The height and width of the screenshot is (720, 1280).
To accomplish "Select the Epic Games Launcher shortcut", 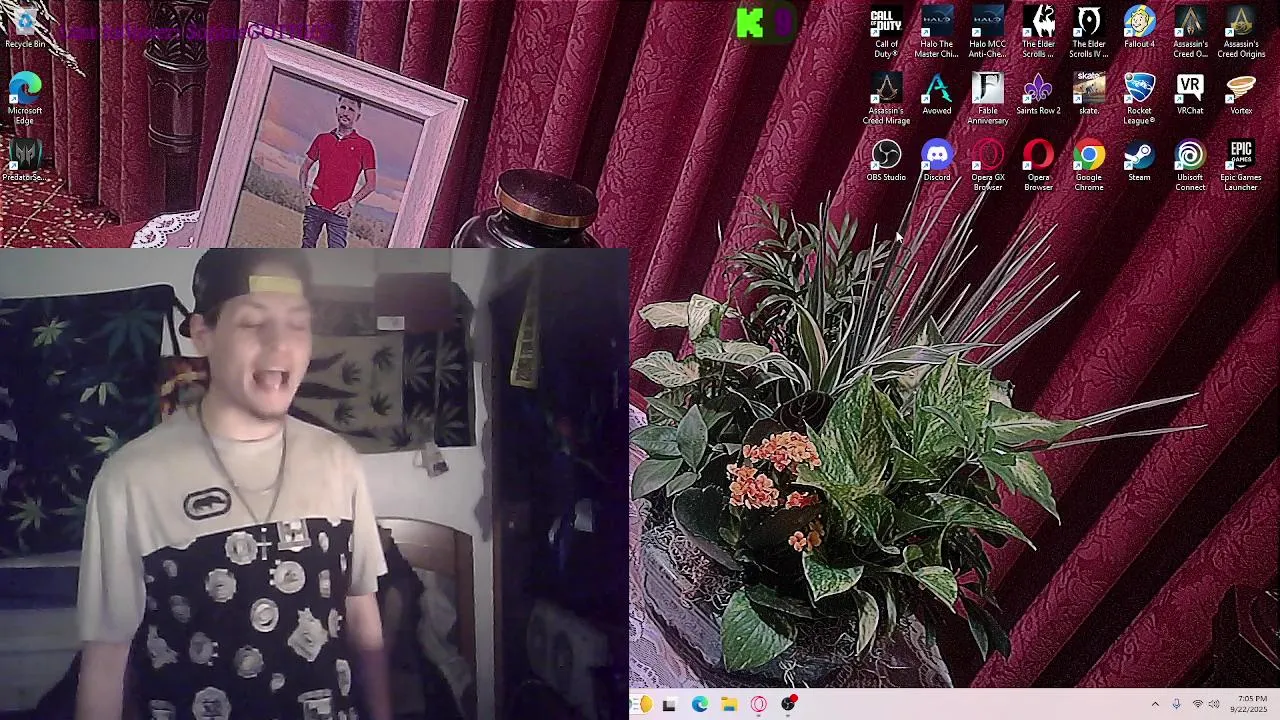I will coord(1241,166).
